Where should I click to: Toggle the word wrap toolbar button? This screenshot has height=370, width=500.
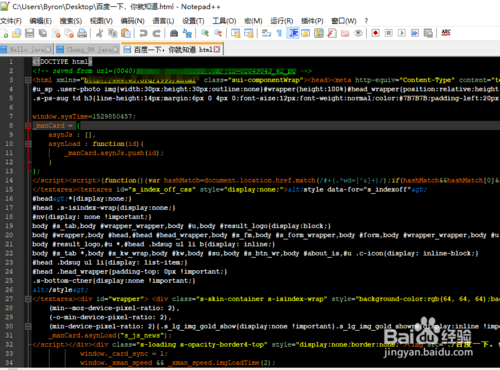pos(266,33)
